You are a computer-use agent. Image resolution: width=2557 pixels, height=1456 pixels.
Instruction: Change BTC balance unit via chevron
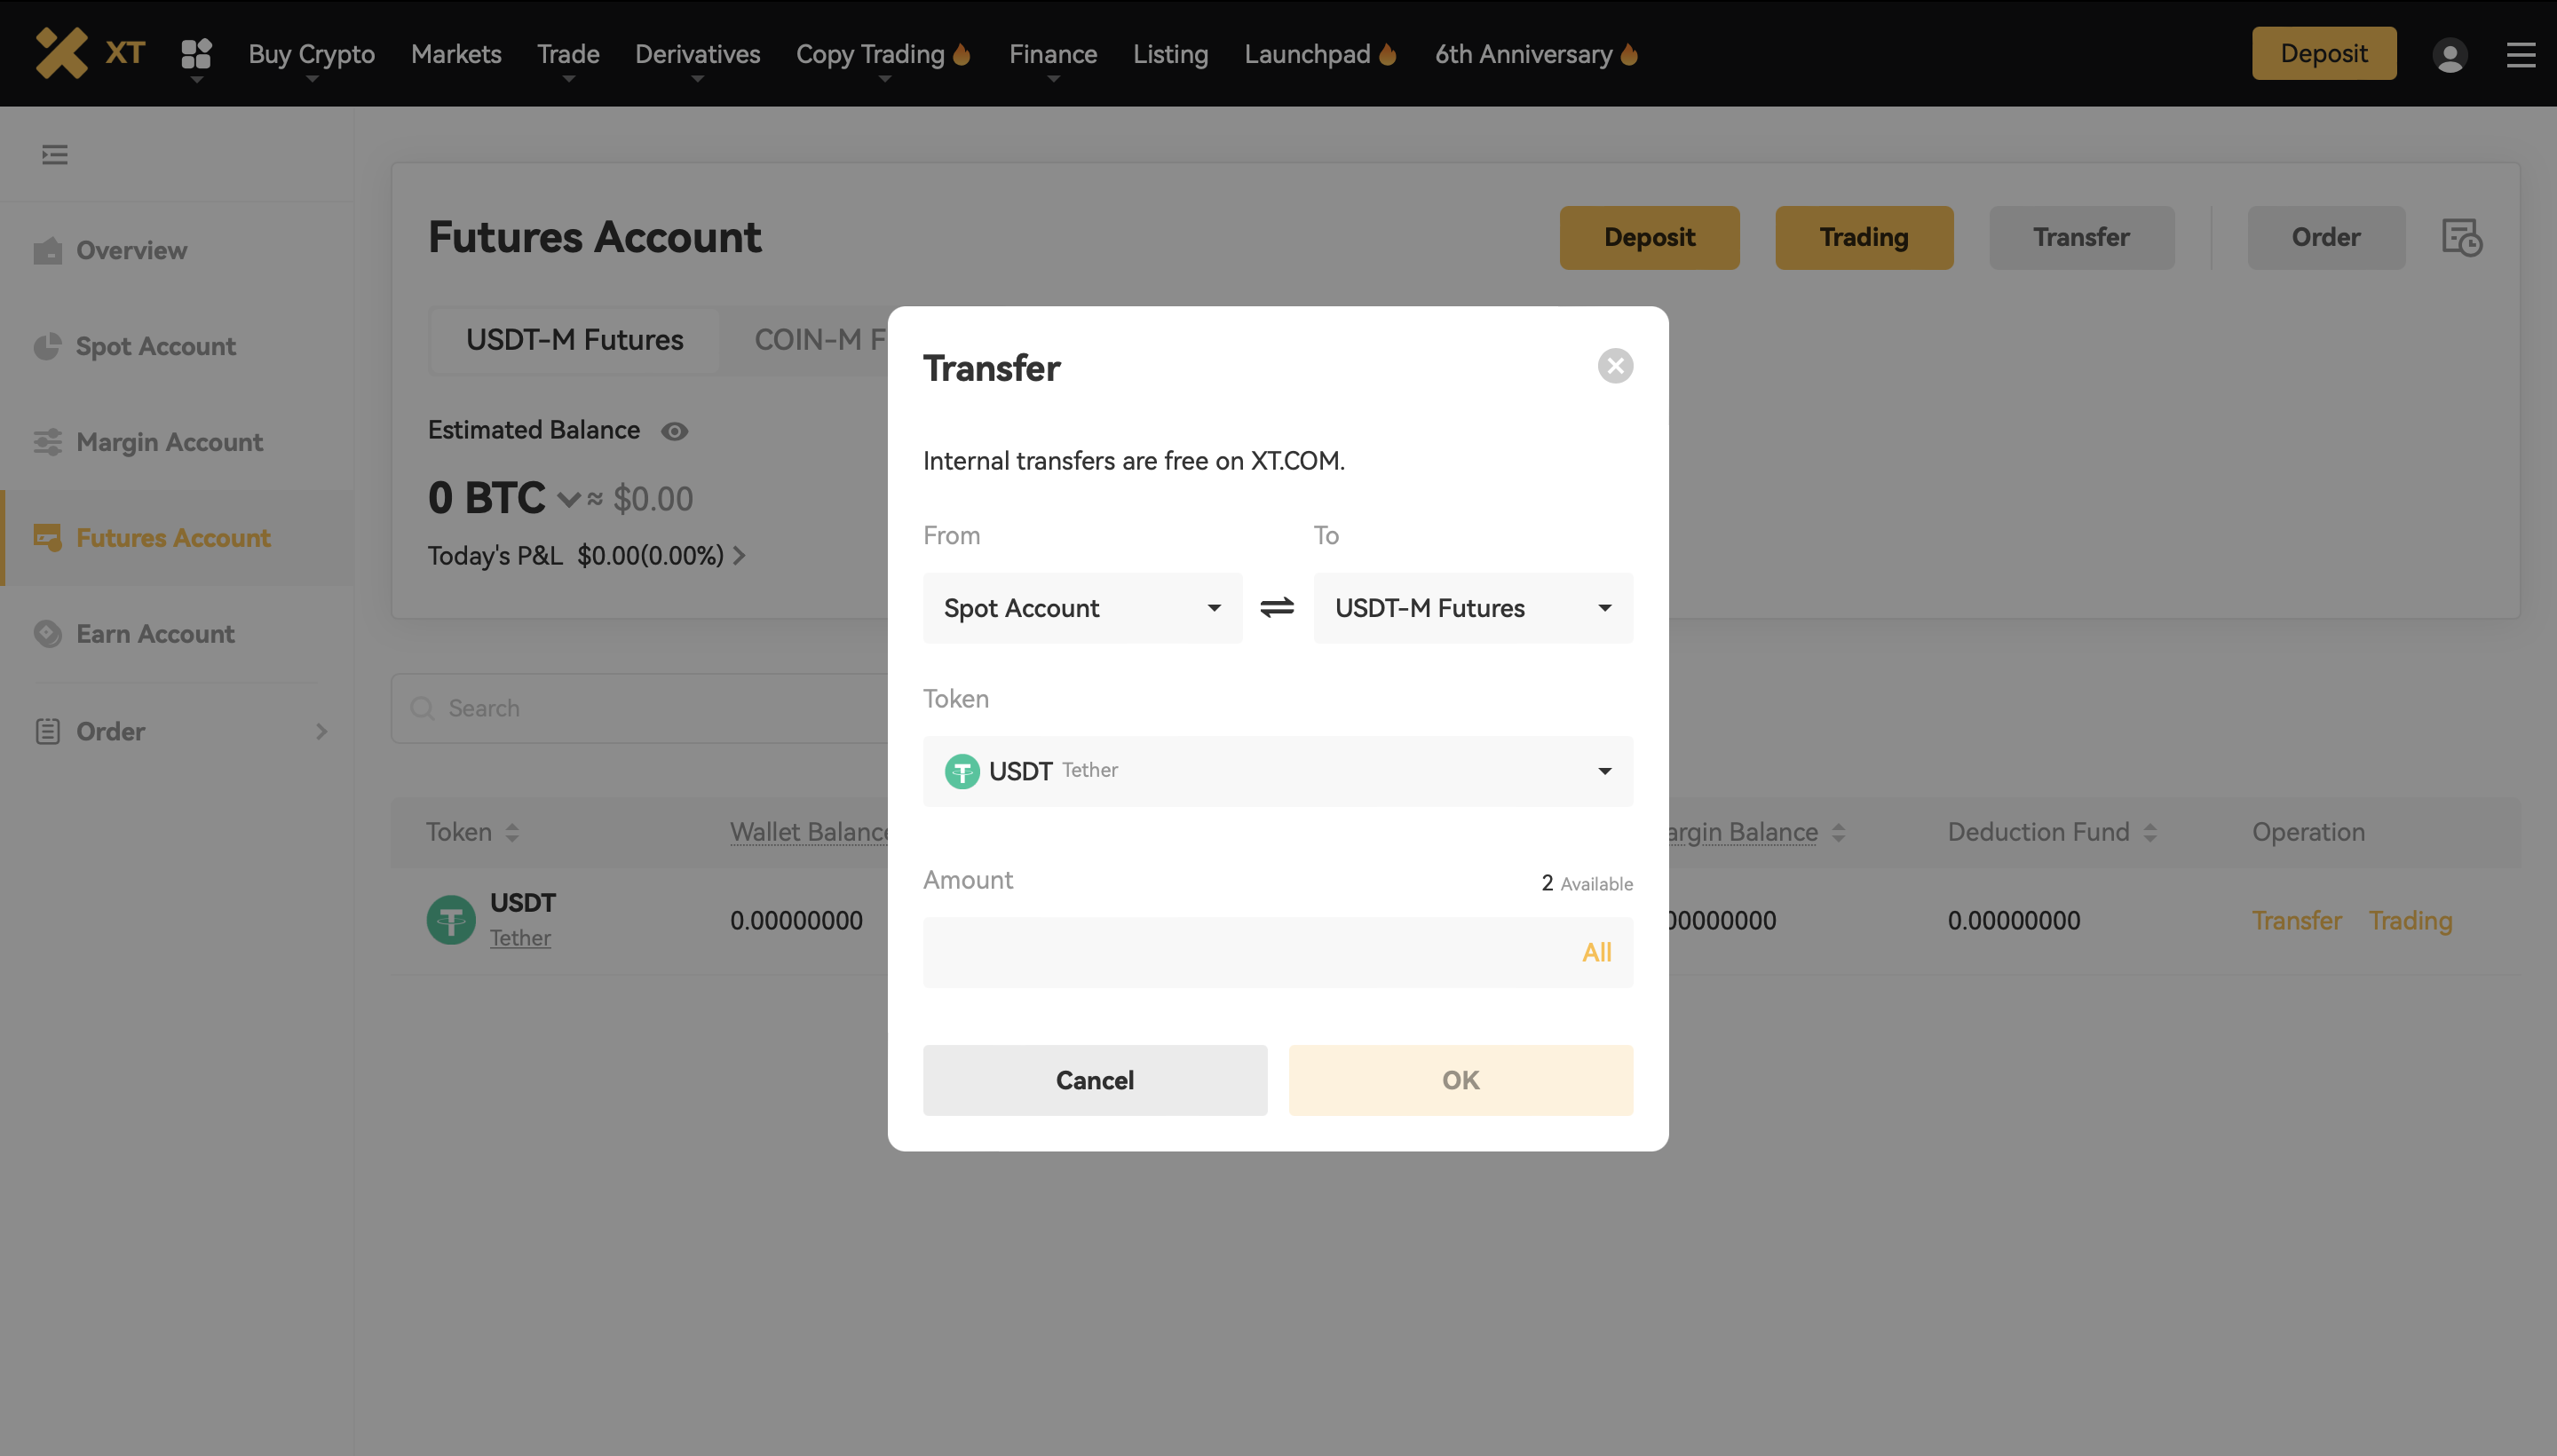[x=569, y=499]
